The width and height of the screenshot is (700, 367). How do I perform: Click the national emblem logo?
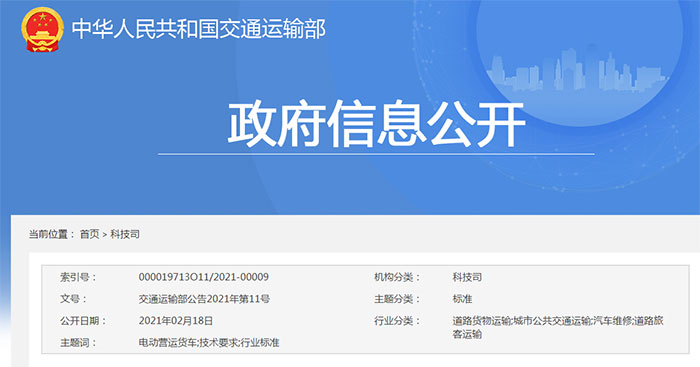(x=42, y=29)
